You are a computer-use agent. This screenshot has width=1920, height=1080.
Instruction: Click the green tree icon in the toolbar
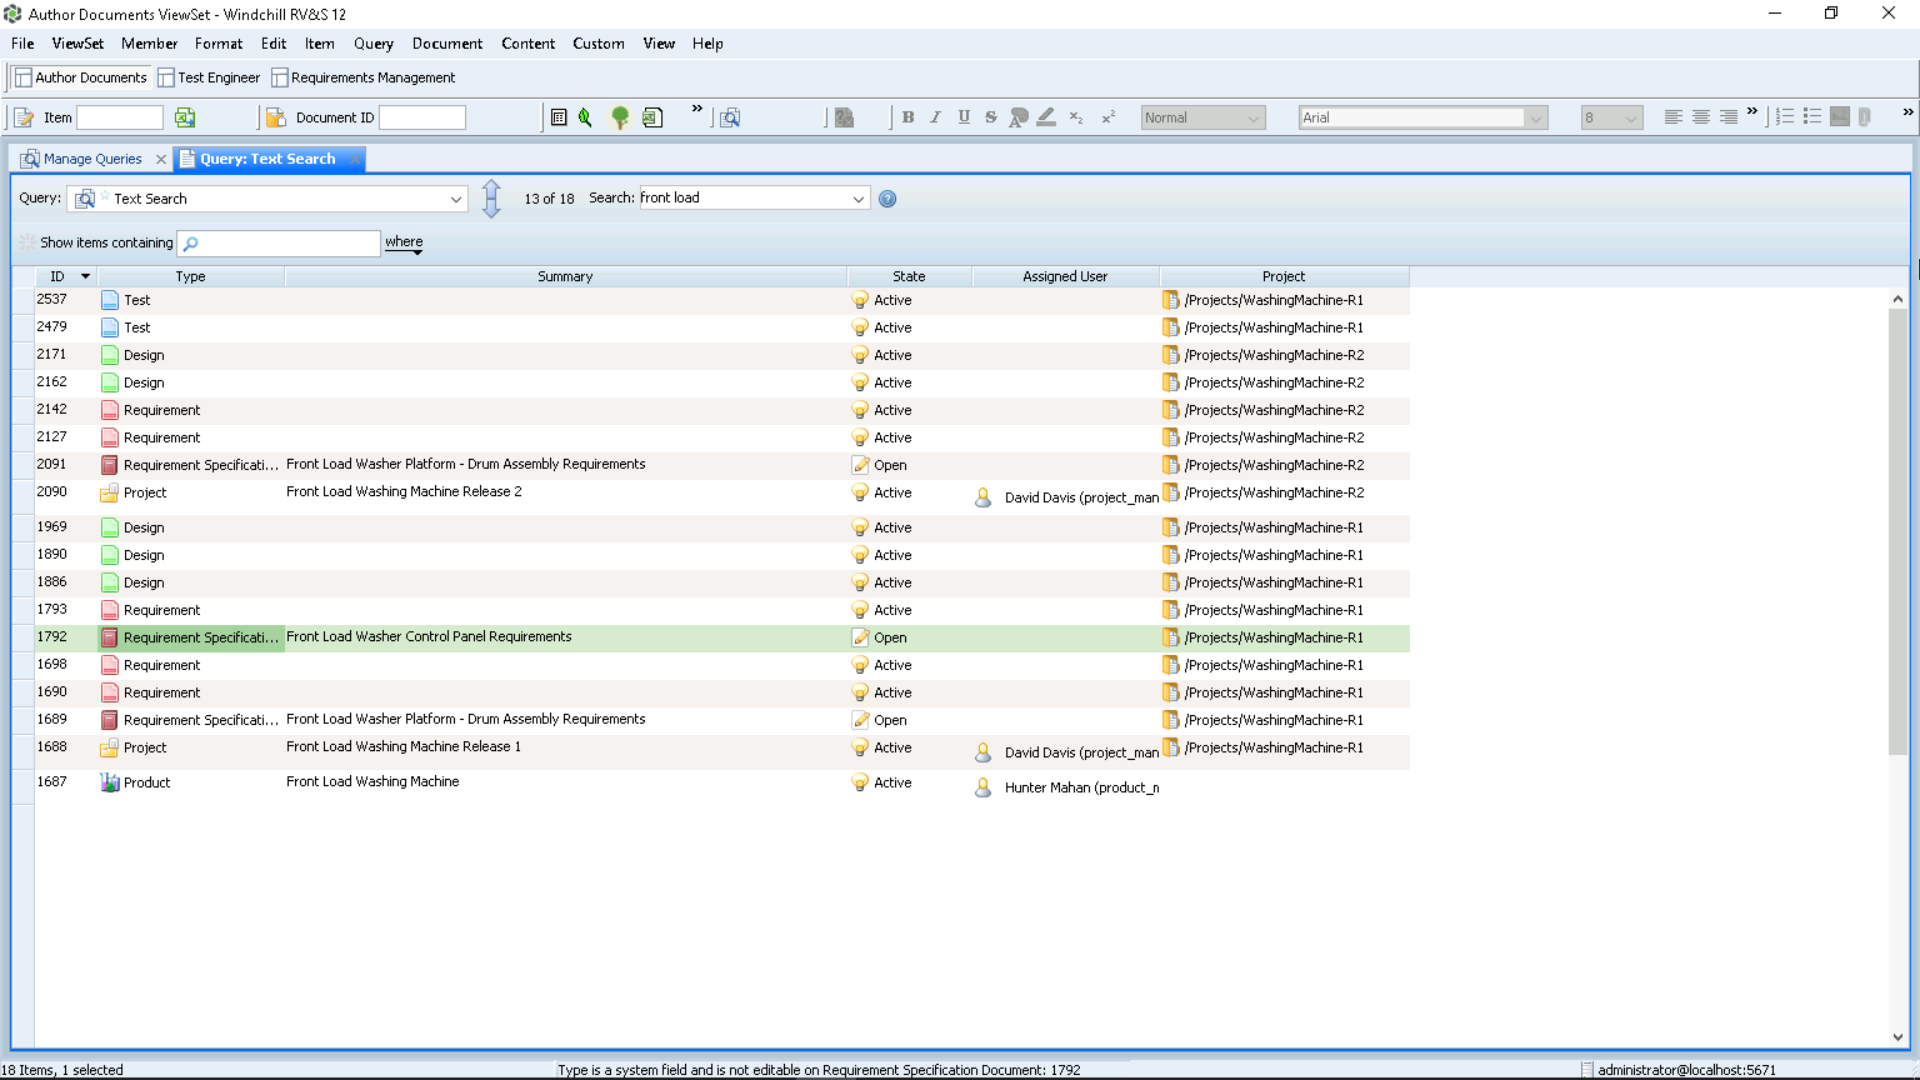pyautogui.click(x=620, y=118)
